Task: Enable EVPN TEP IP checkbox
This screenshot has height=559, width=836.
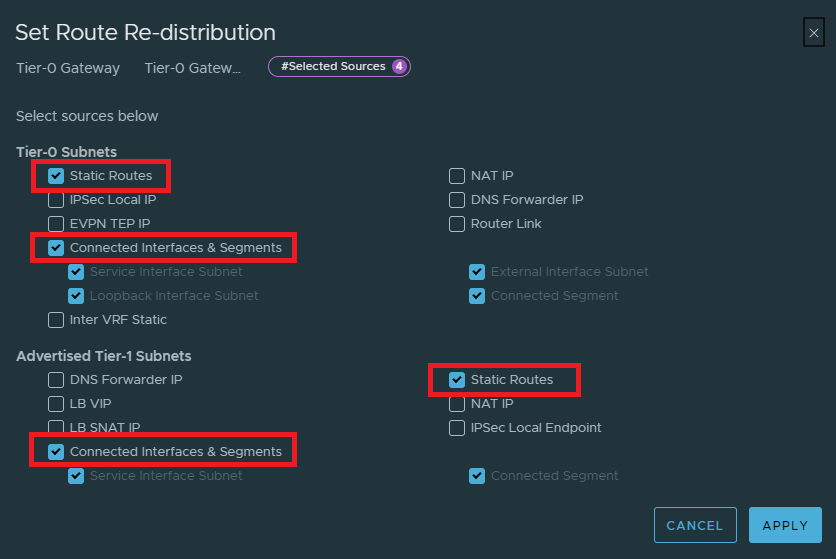Action: click(x=56, y=224)
